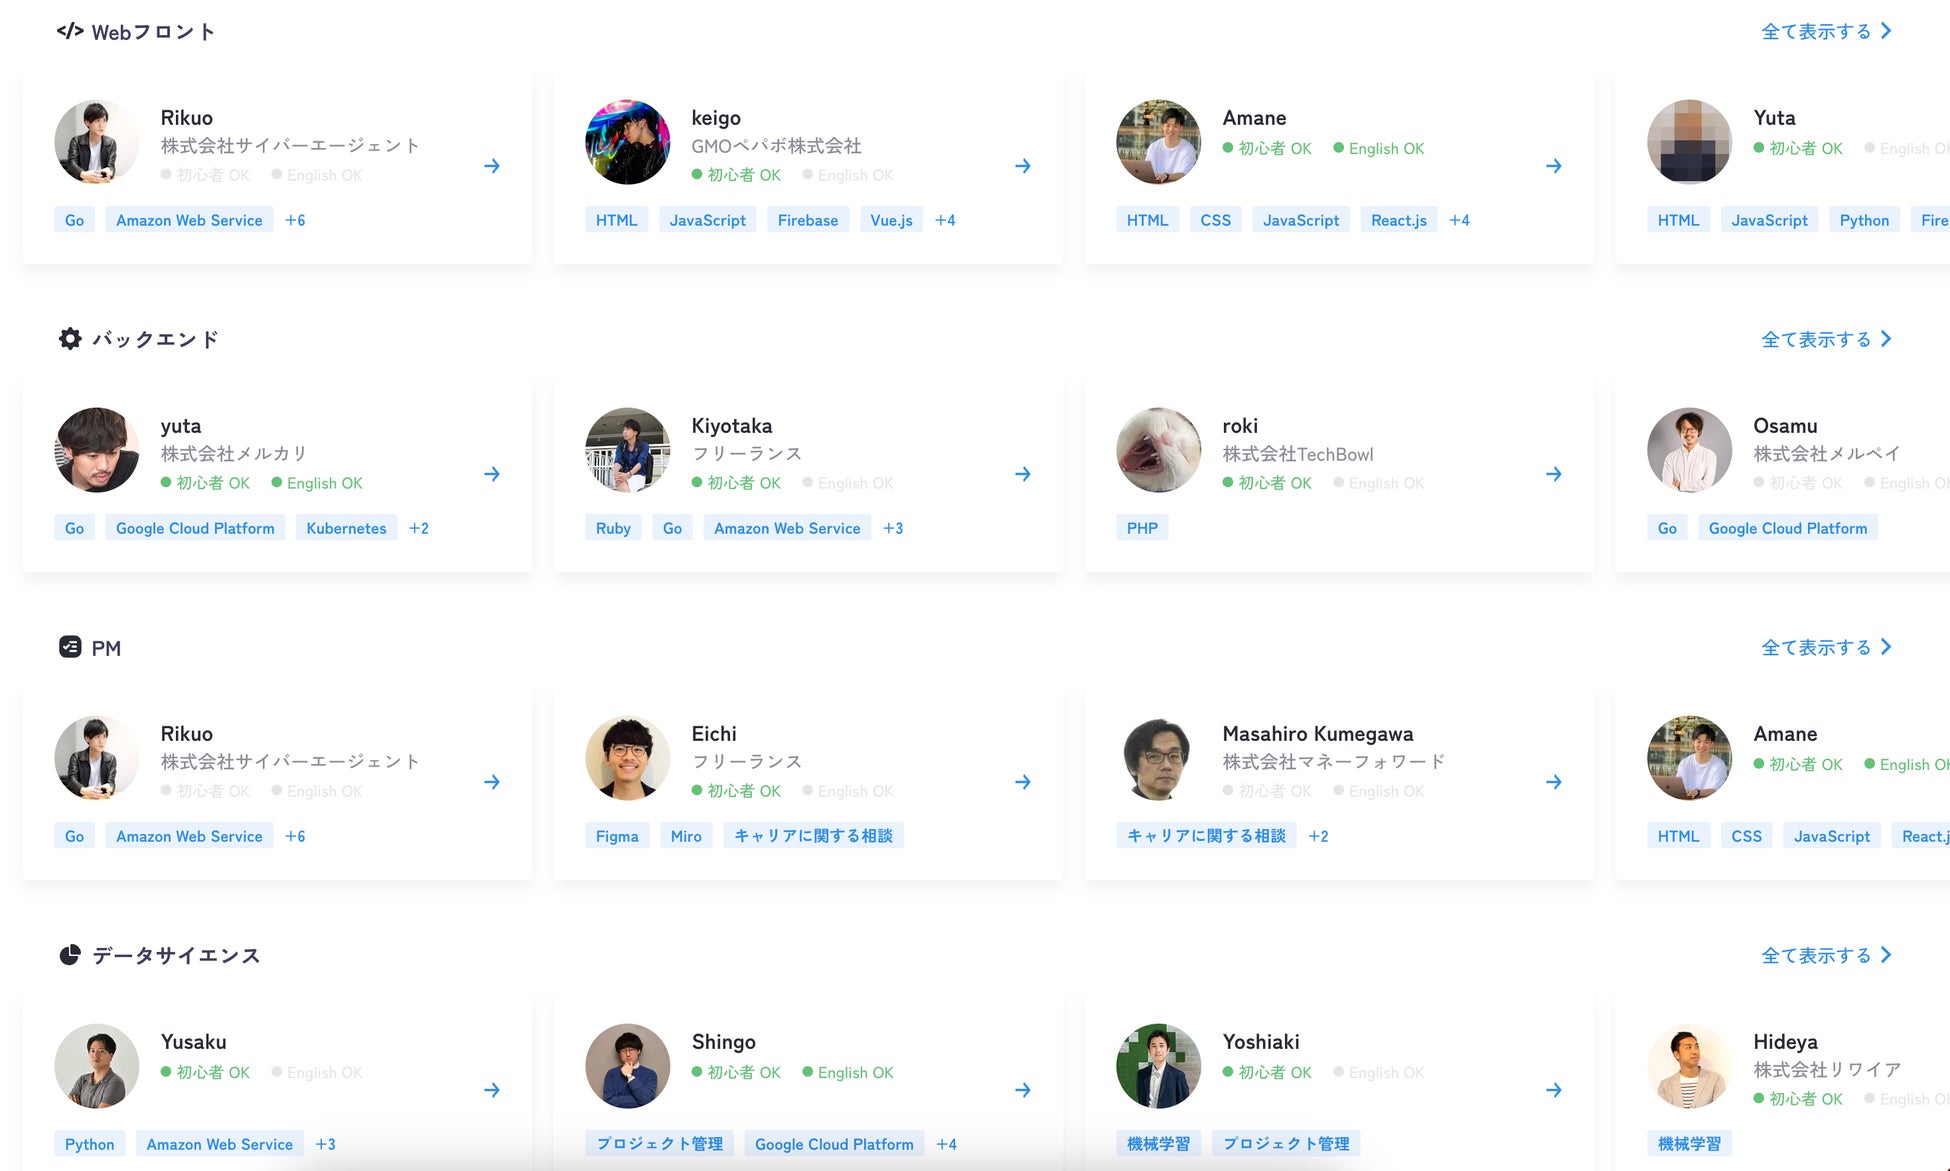Show all data science mentors

pyautogui.click(x=1825, y=955)
